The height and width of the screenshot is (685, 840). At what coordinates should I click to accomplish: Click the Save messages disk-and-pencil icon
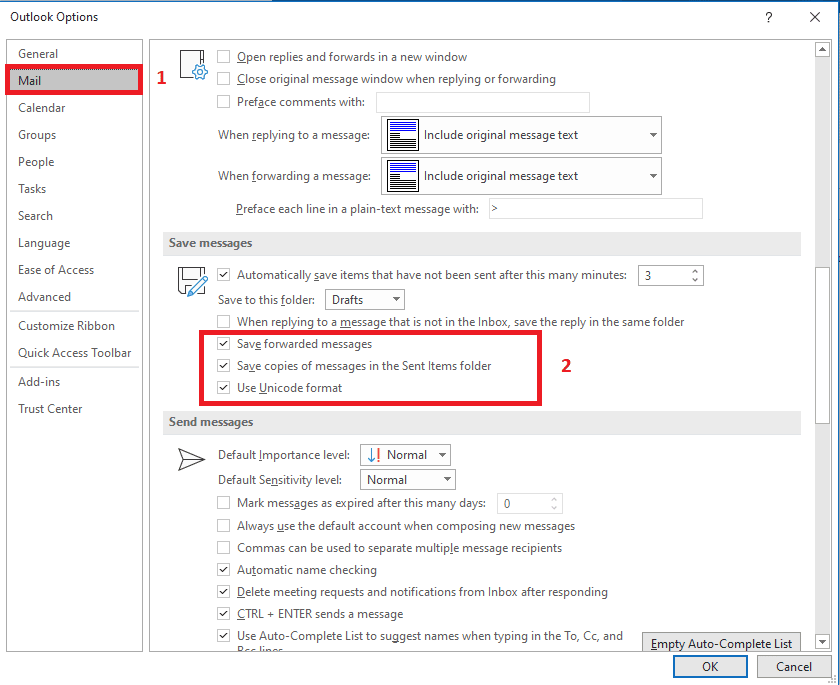pyautogui.click(x=192, y=281)
